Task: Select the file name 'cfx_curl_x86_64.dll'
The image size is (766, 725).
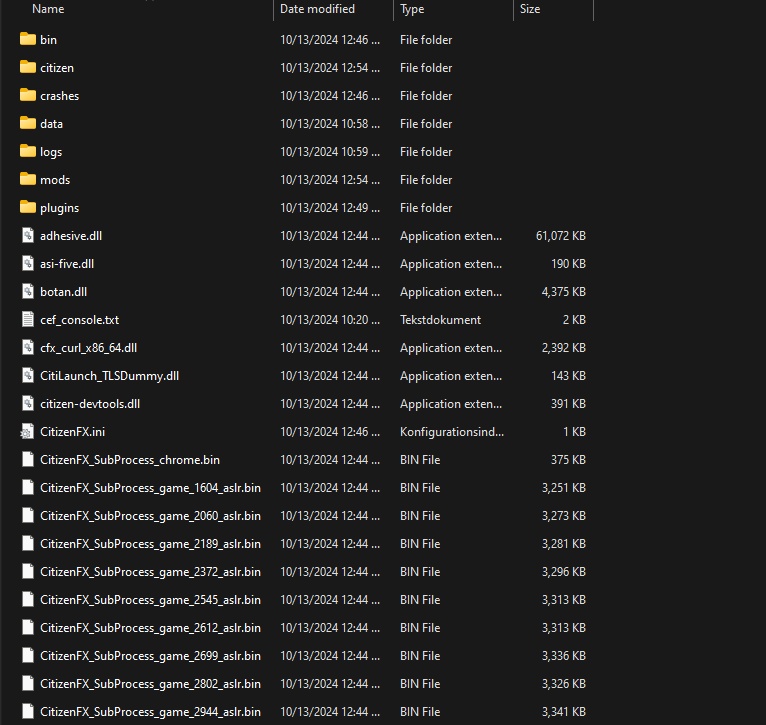Action: tap(88, 348)
